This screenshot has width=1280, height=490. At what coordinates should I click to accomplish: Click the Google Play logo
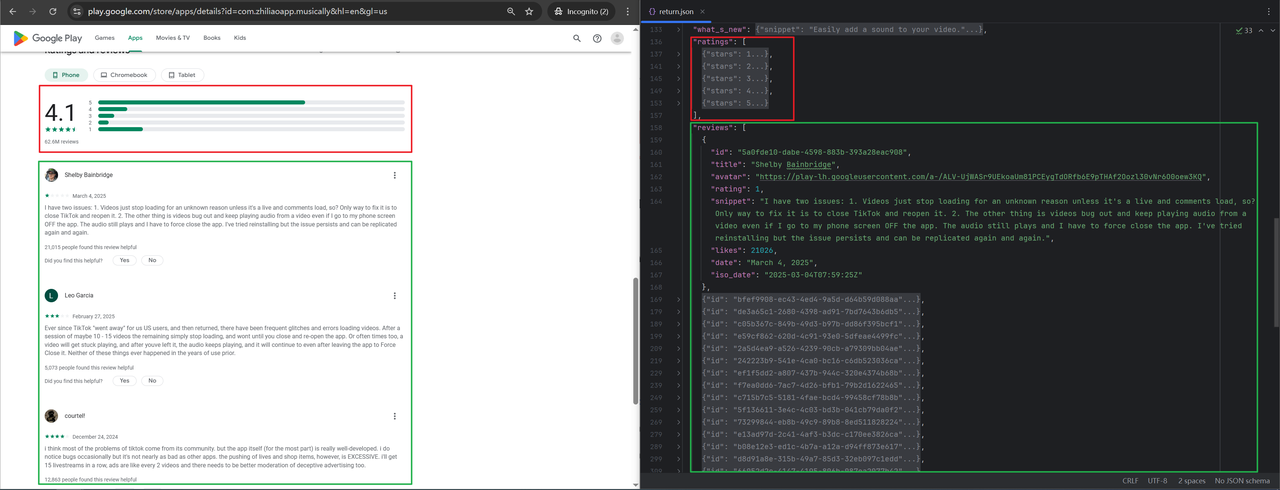coord(47,38)
